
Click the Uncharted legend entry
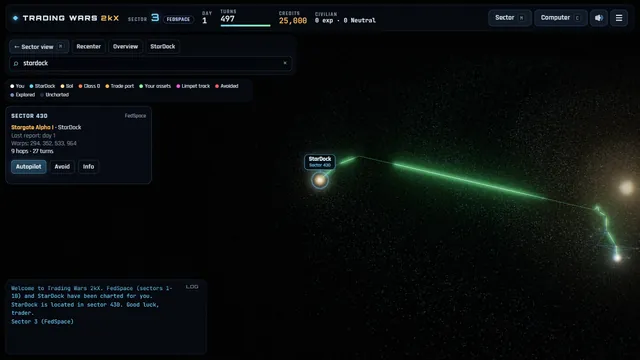coord(54,95)
